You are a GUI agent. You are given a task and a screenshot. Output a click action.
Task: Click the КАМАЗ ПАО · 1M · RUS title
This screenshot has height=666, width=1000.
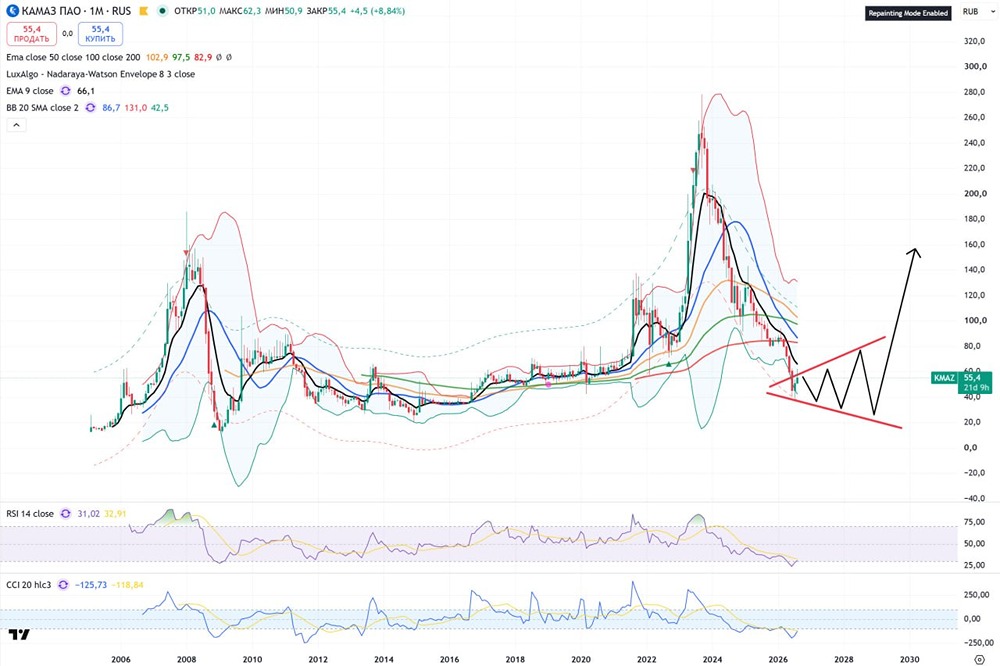tap(76, 11)
